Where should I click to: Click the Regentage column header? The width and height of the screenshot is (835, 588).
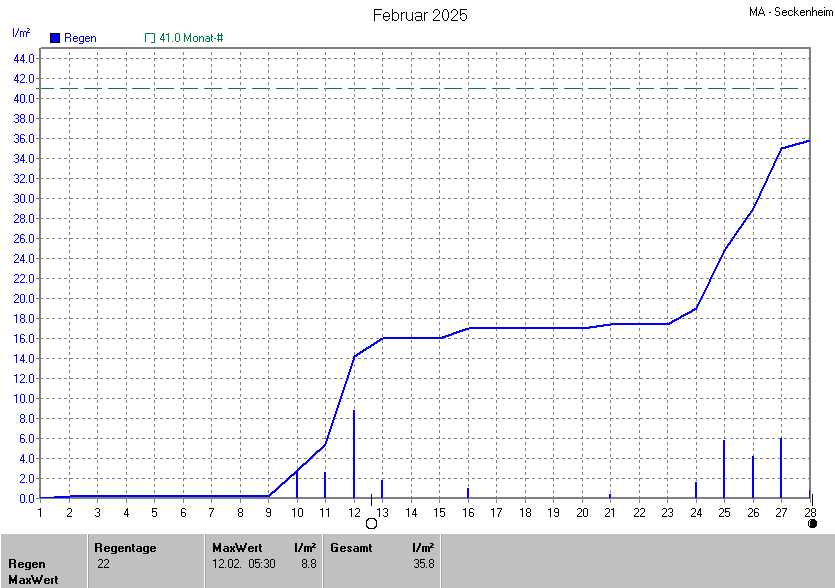[x=124, y=548]
